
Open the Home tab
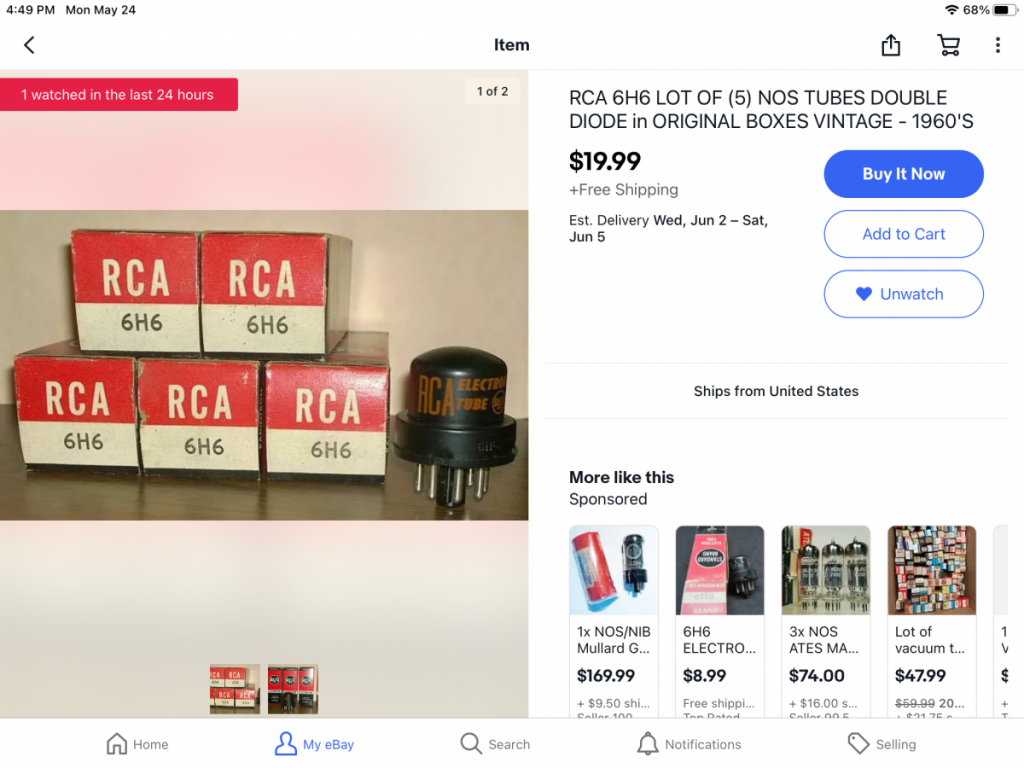137,744
